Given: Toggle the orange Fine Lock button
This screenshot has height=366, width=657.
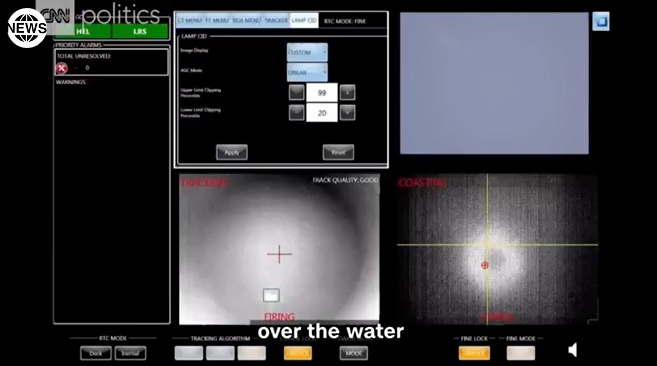Looking at the screenshot, I should (x=474, y=353).
